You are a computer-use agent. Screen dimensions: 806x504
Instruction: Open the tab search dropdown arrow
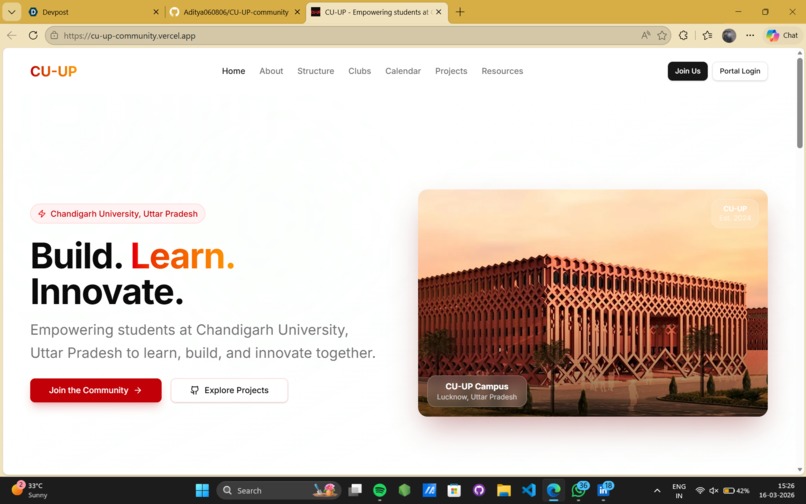pos(11,12)
